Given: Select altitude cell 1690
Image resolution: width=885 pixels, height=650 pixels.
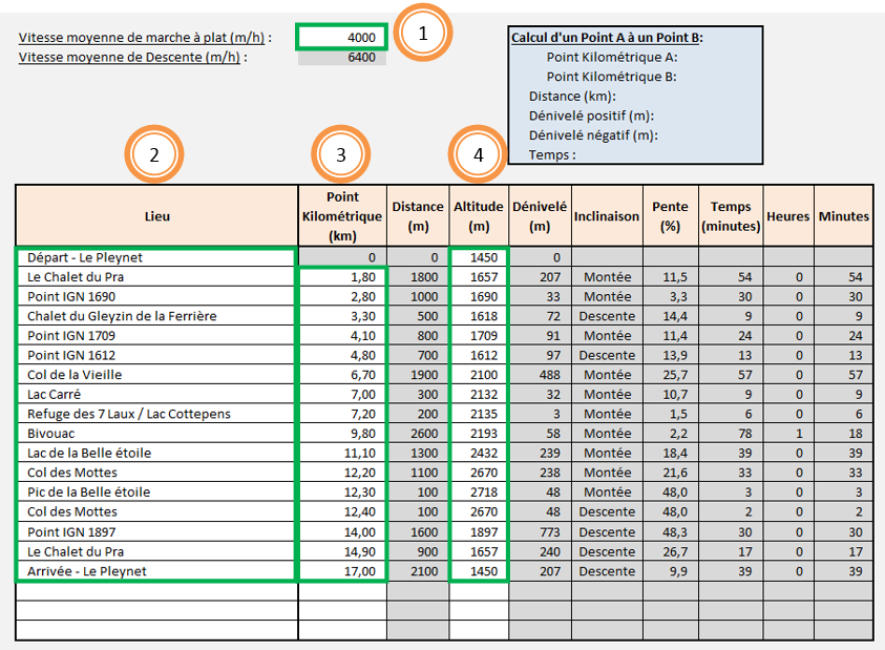Looking at the screenshot, I should (479, 296).
